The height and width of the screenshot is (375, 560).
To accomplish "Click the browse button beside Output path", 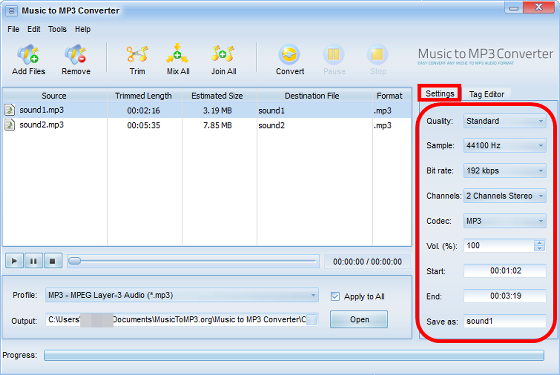I will tap(312, 320).
